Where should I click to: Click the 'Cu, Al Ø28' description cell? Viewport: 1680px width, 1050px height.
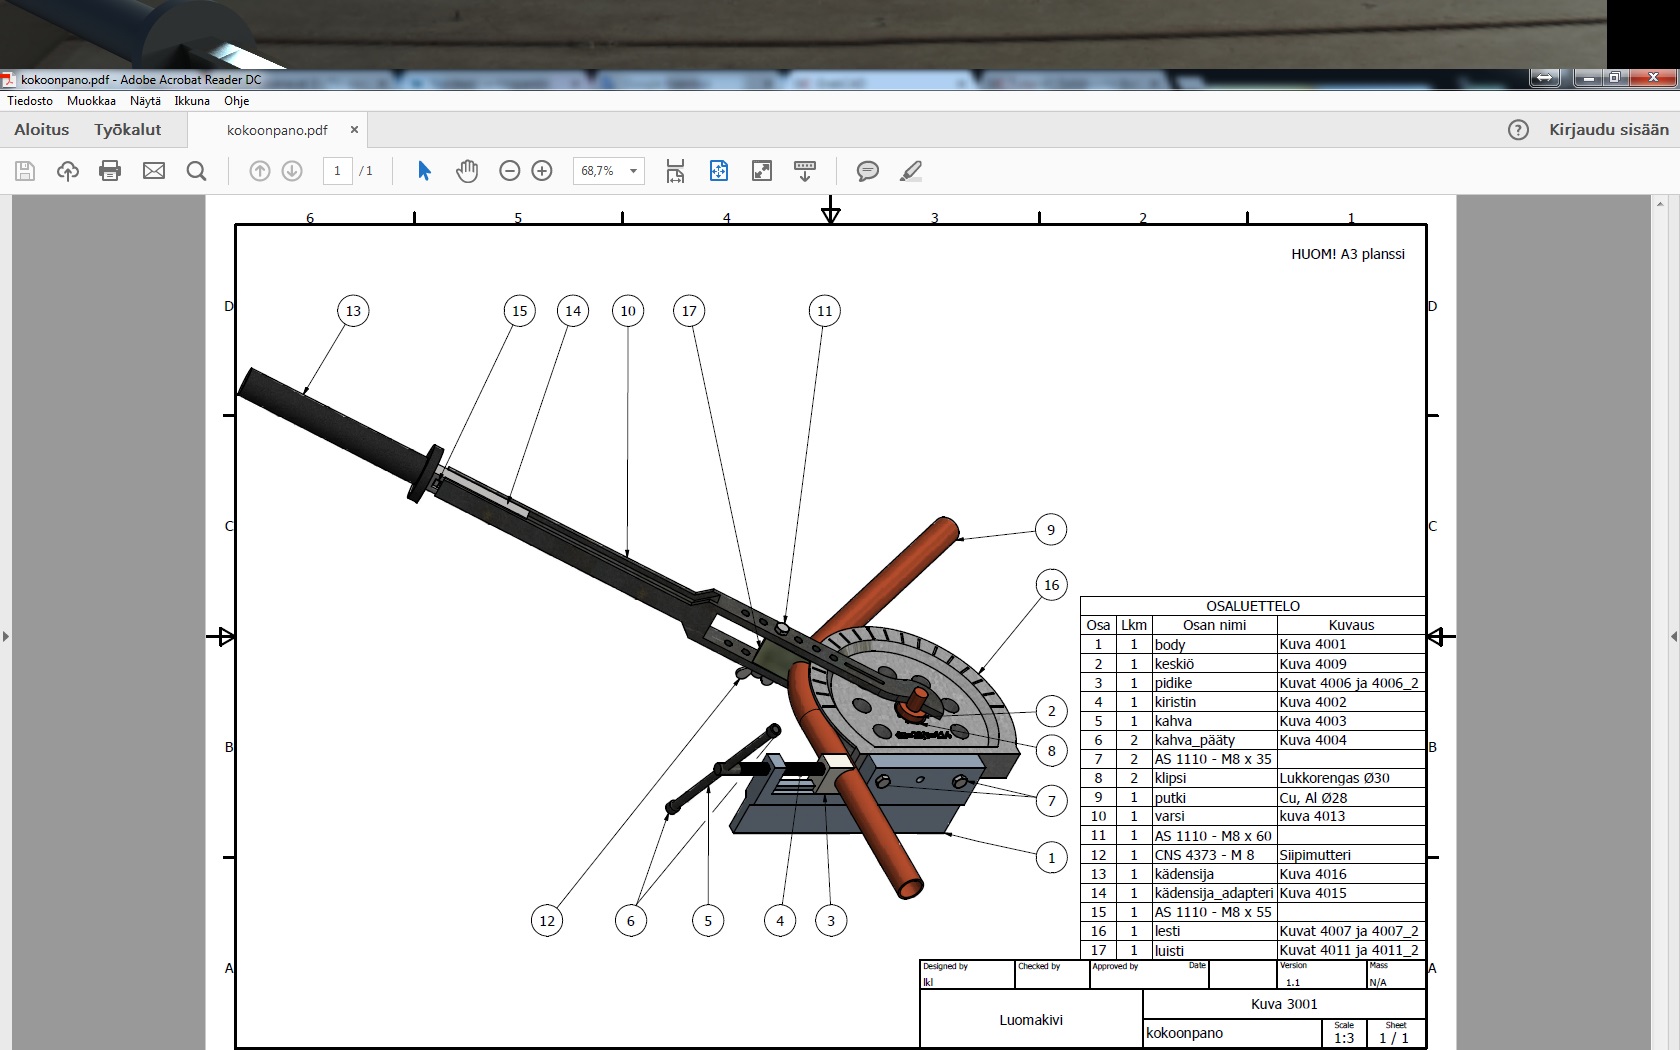click(x=1351, y=798)
